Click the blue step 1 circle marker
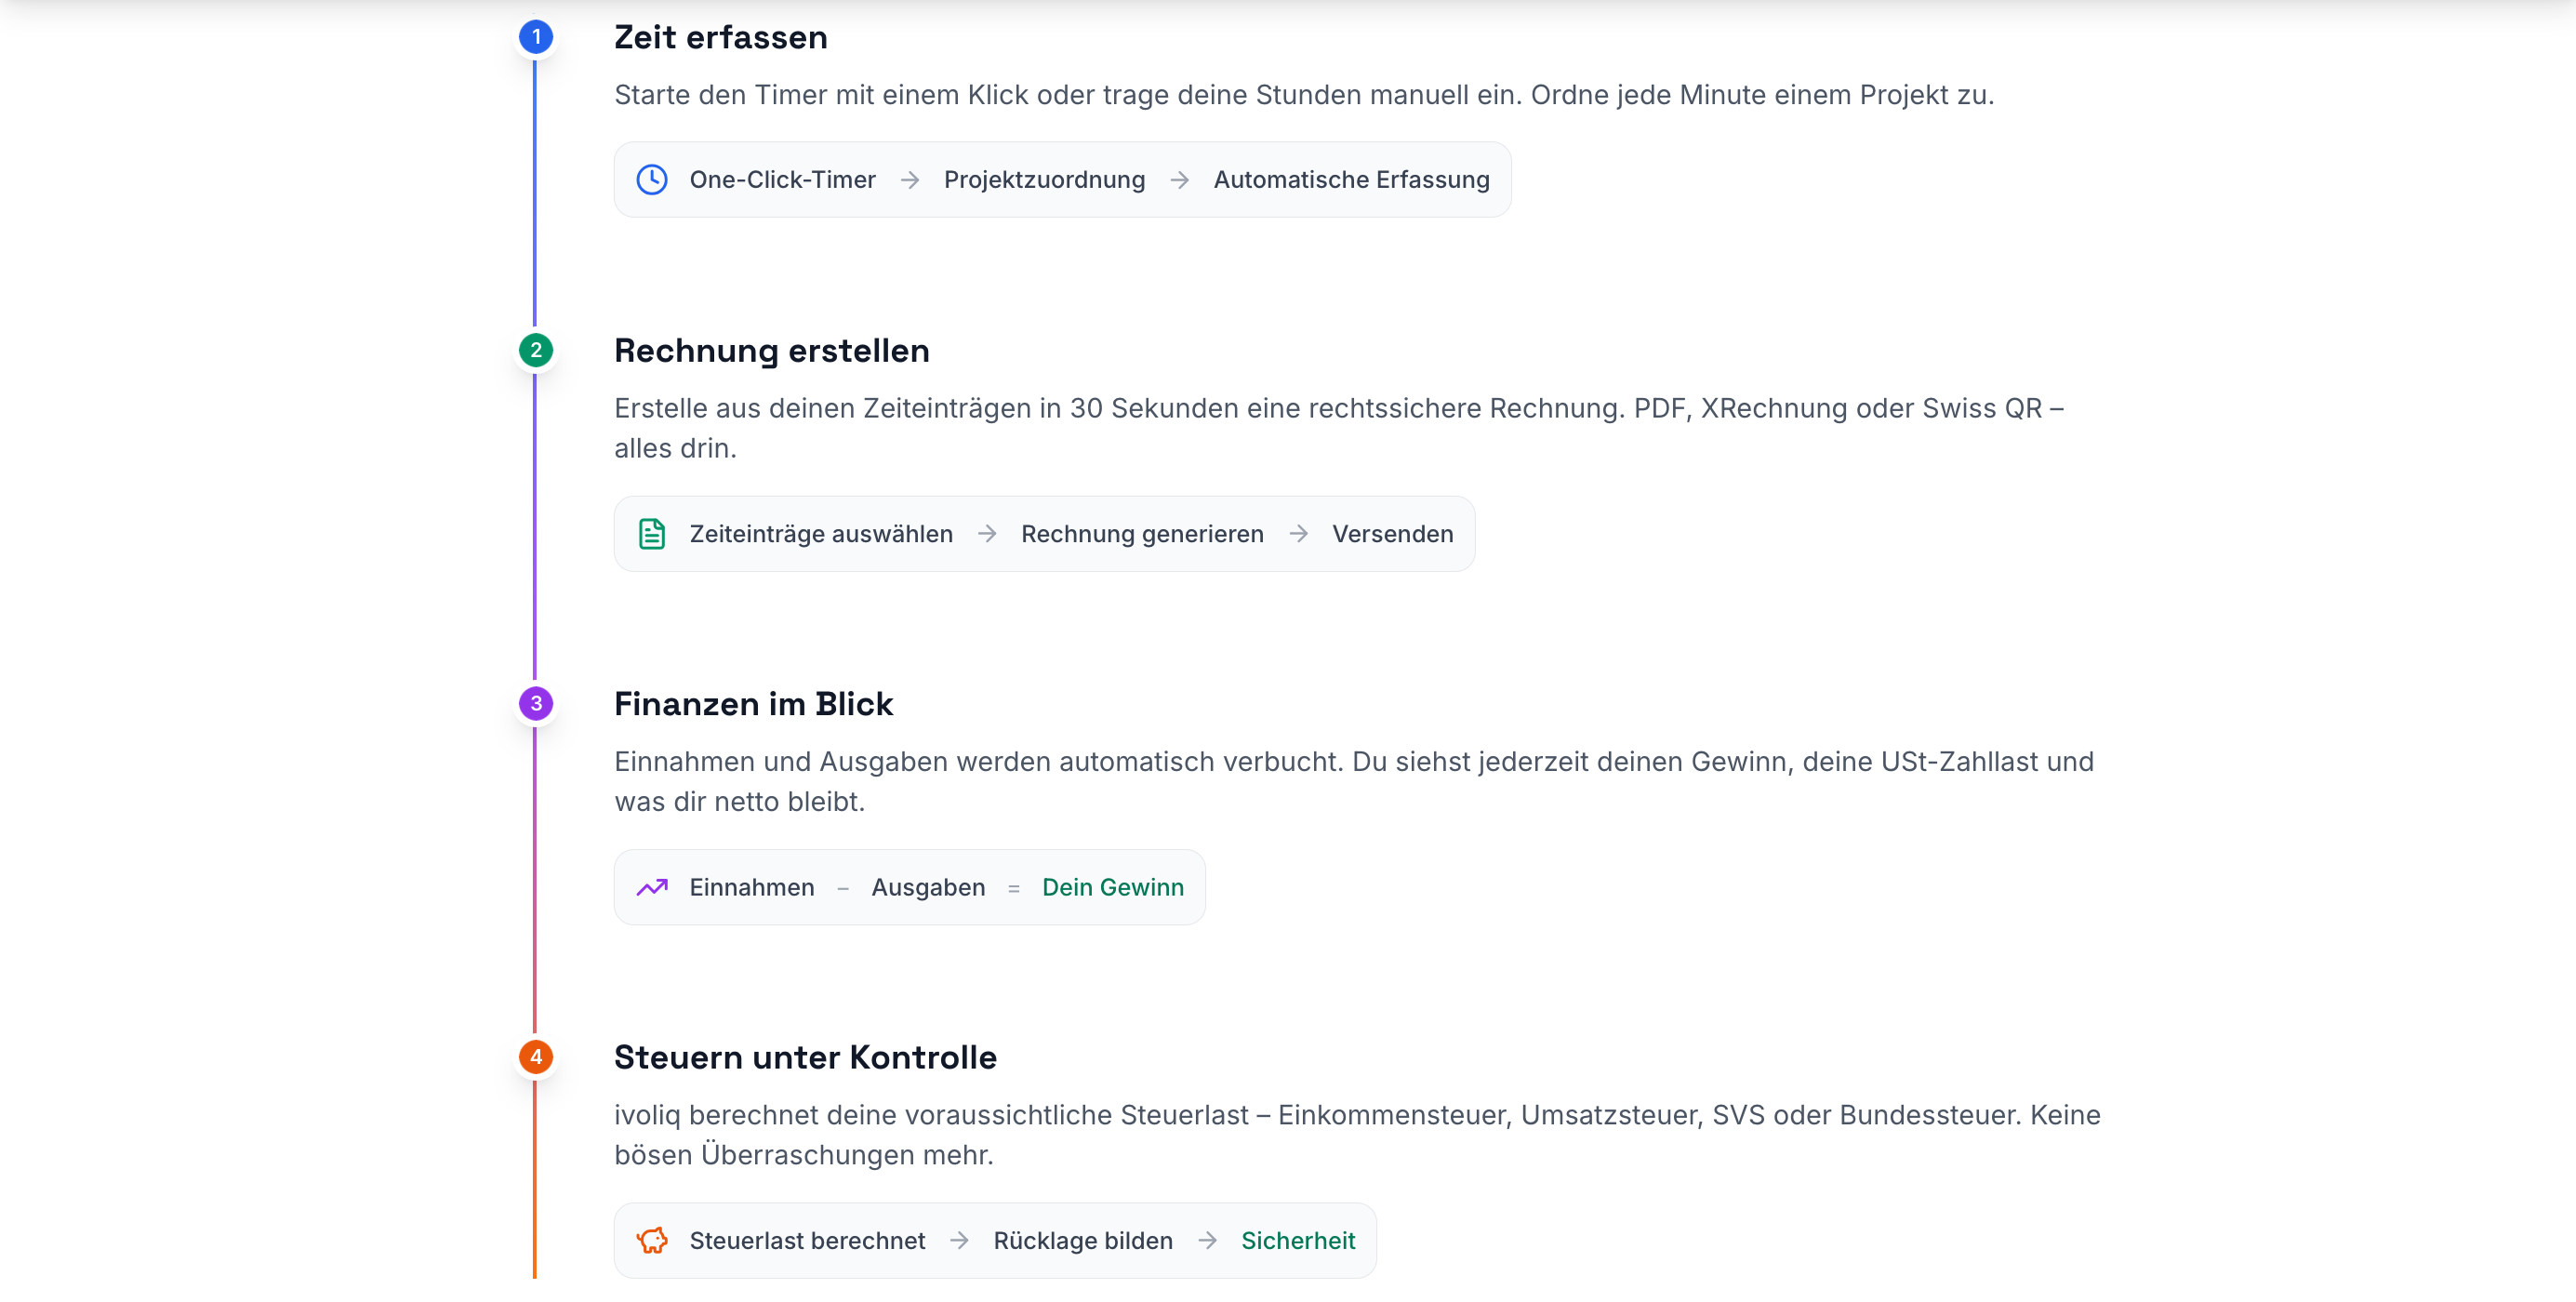This screenshot has height=1302, width=2576. 536,37
